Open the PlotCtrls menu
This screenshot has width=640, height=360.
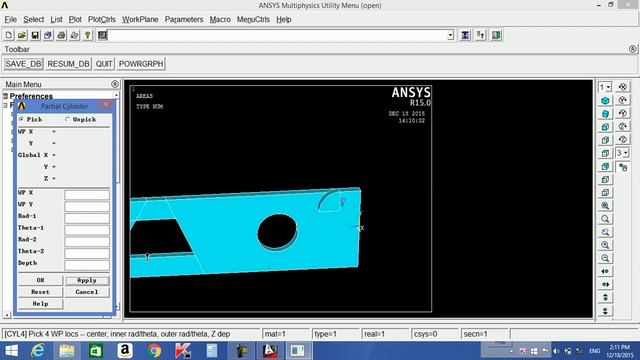pyautogui.click(x=102, y=19)
